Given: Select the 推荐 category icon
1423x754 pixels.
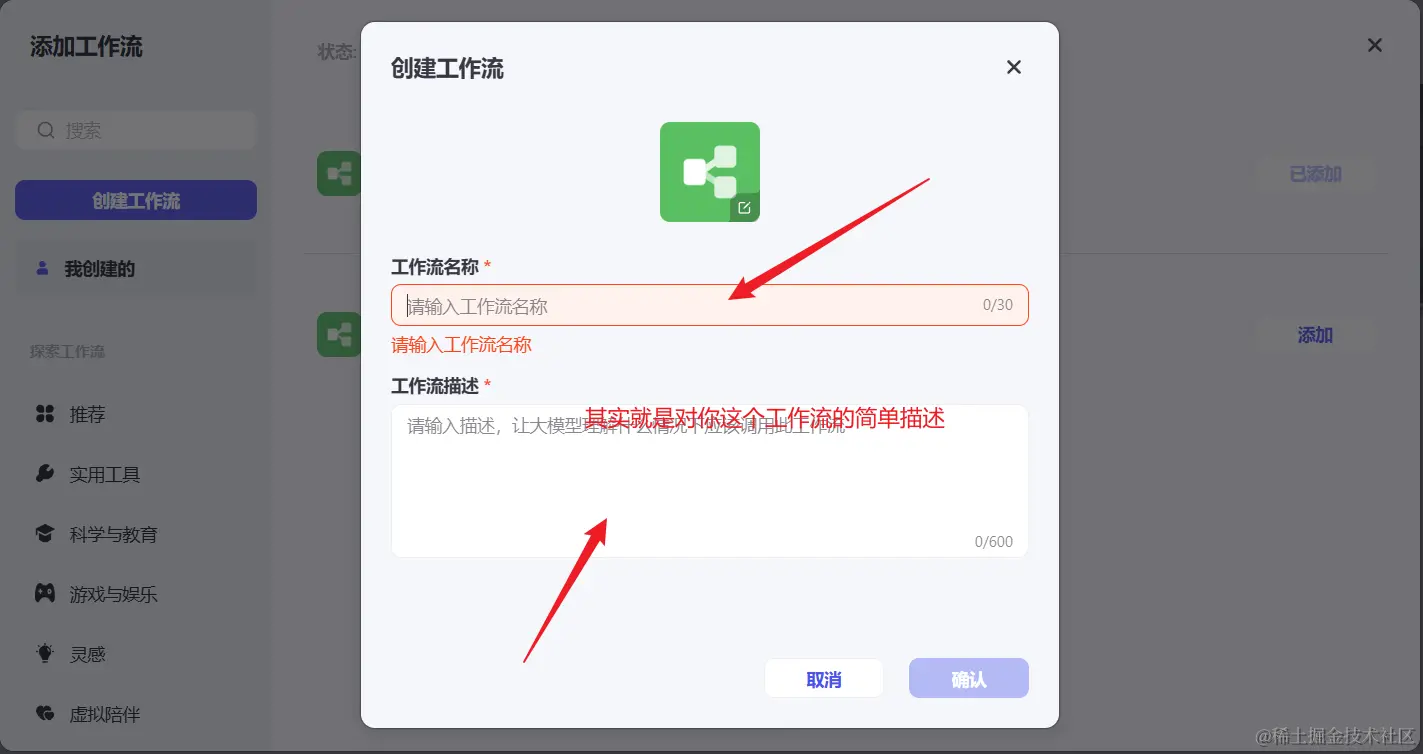Looking at the screenshot, I should click(45, 414).
